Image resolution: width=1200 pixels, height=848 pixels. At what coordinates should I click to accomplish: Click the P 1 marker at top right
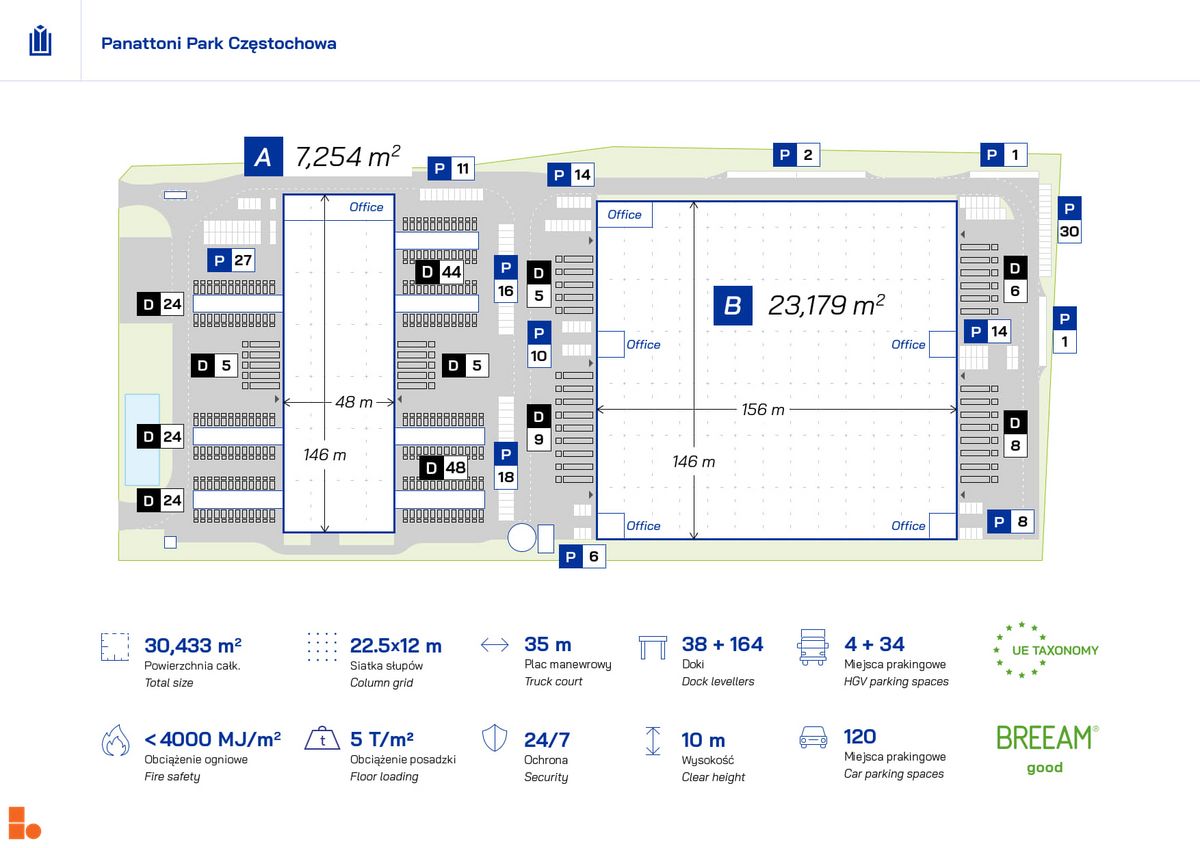coord(1005,155)
